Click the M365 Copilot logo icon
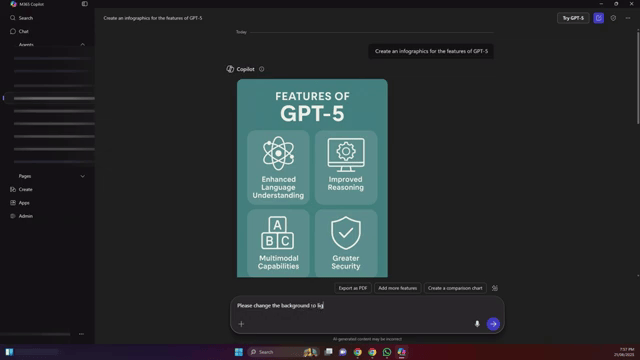The height and width of the screenshot is (360, 640). [x=13, y=4]
